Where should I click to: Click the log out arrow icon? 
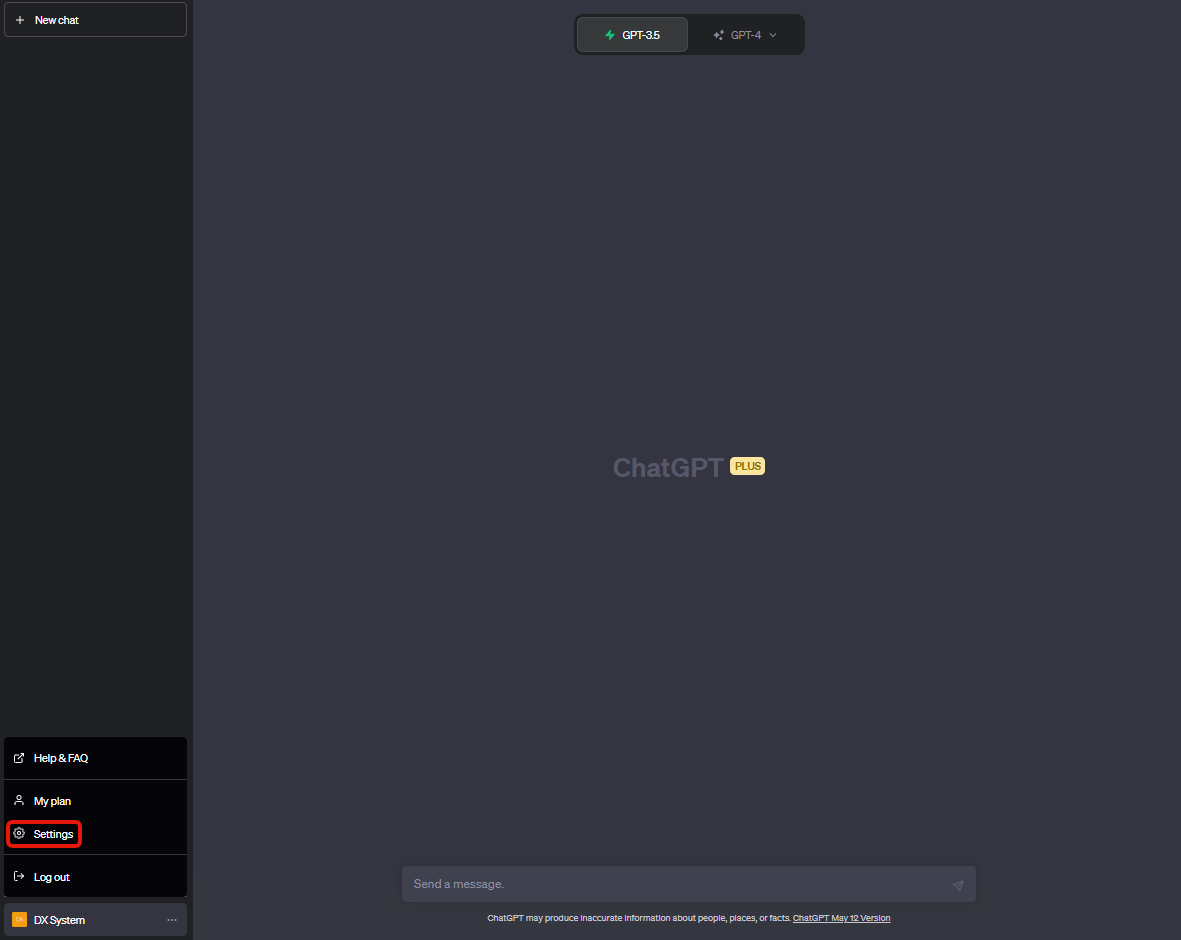click(x=20, y=877)
